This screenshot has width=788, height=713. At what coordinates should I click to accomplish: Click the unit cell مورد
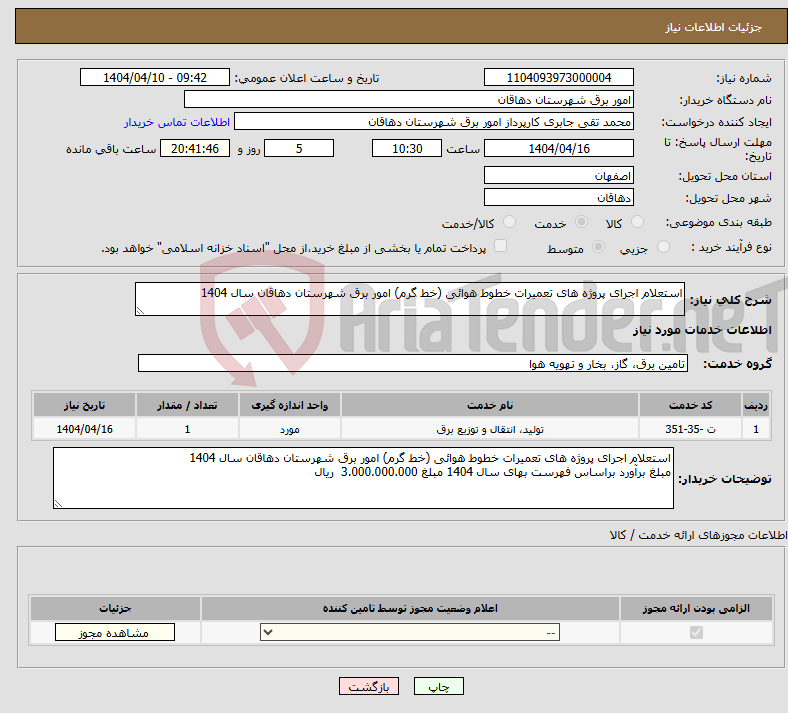[290, 429]
